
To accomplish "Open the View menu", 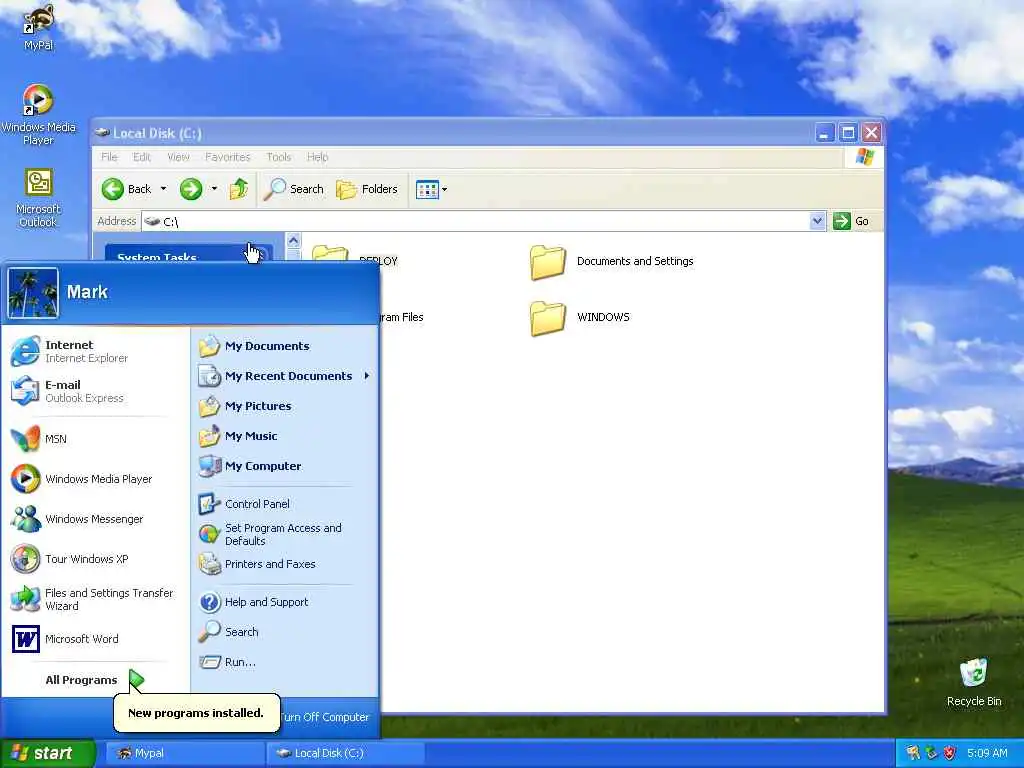I will tap(178, 157).
